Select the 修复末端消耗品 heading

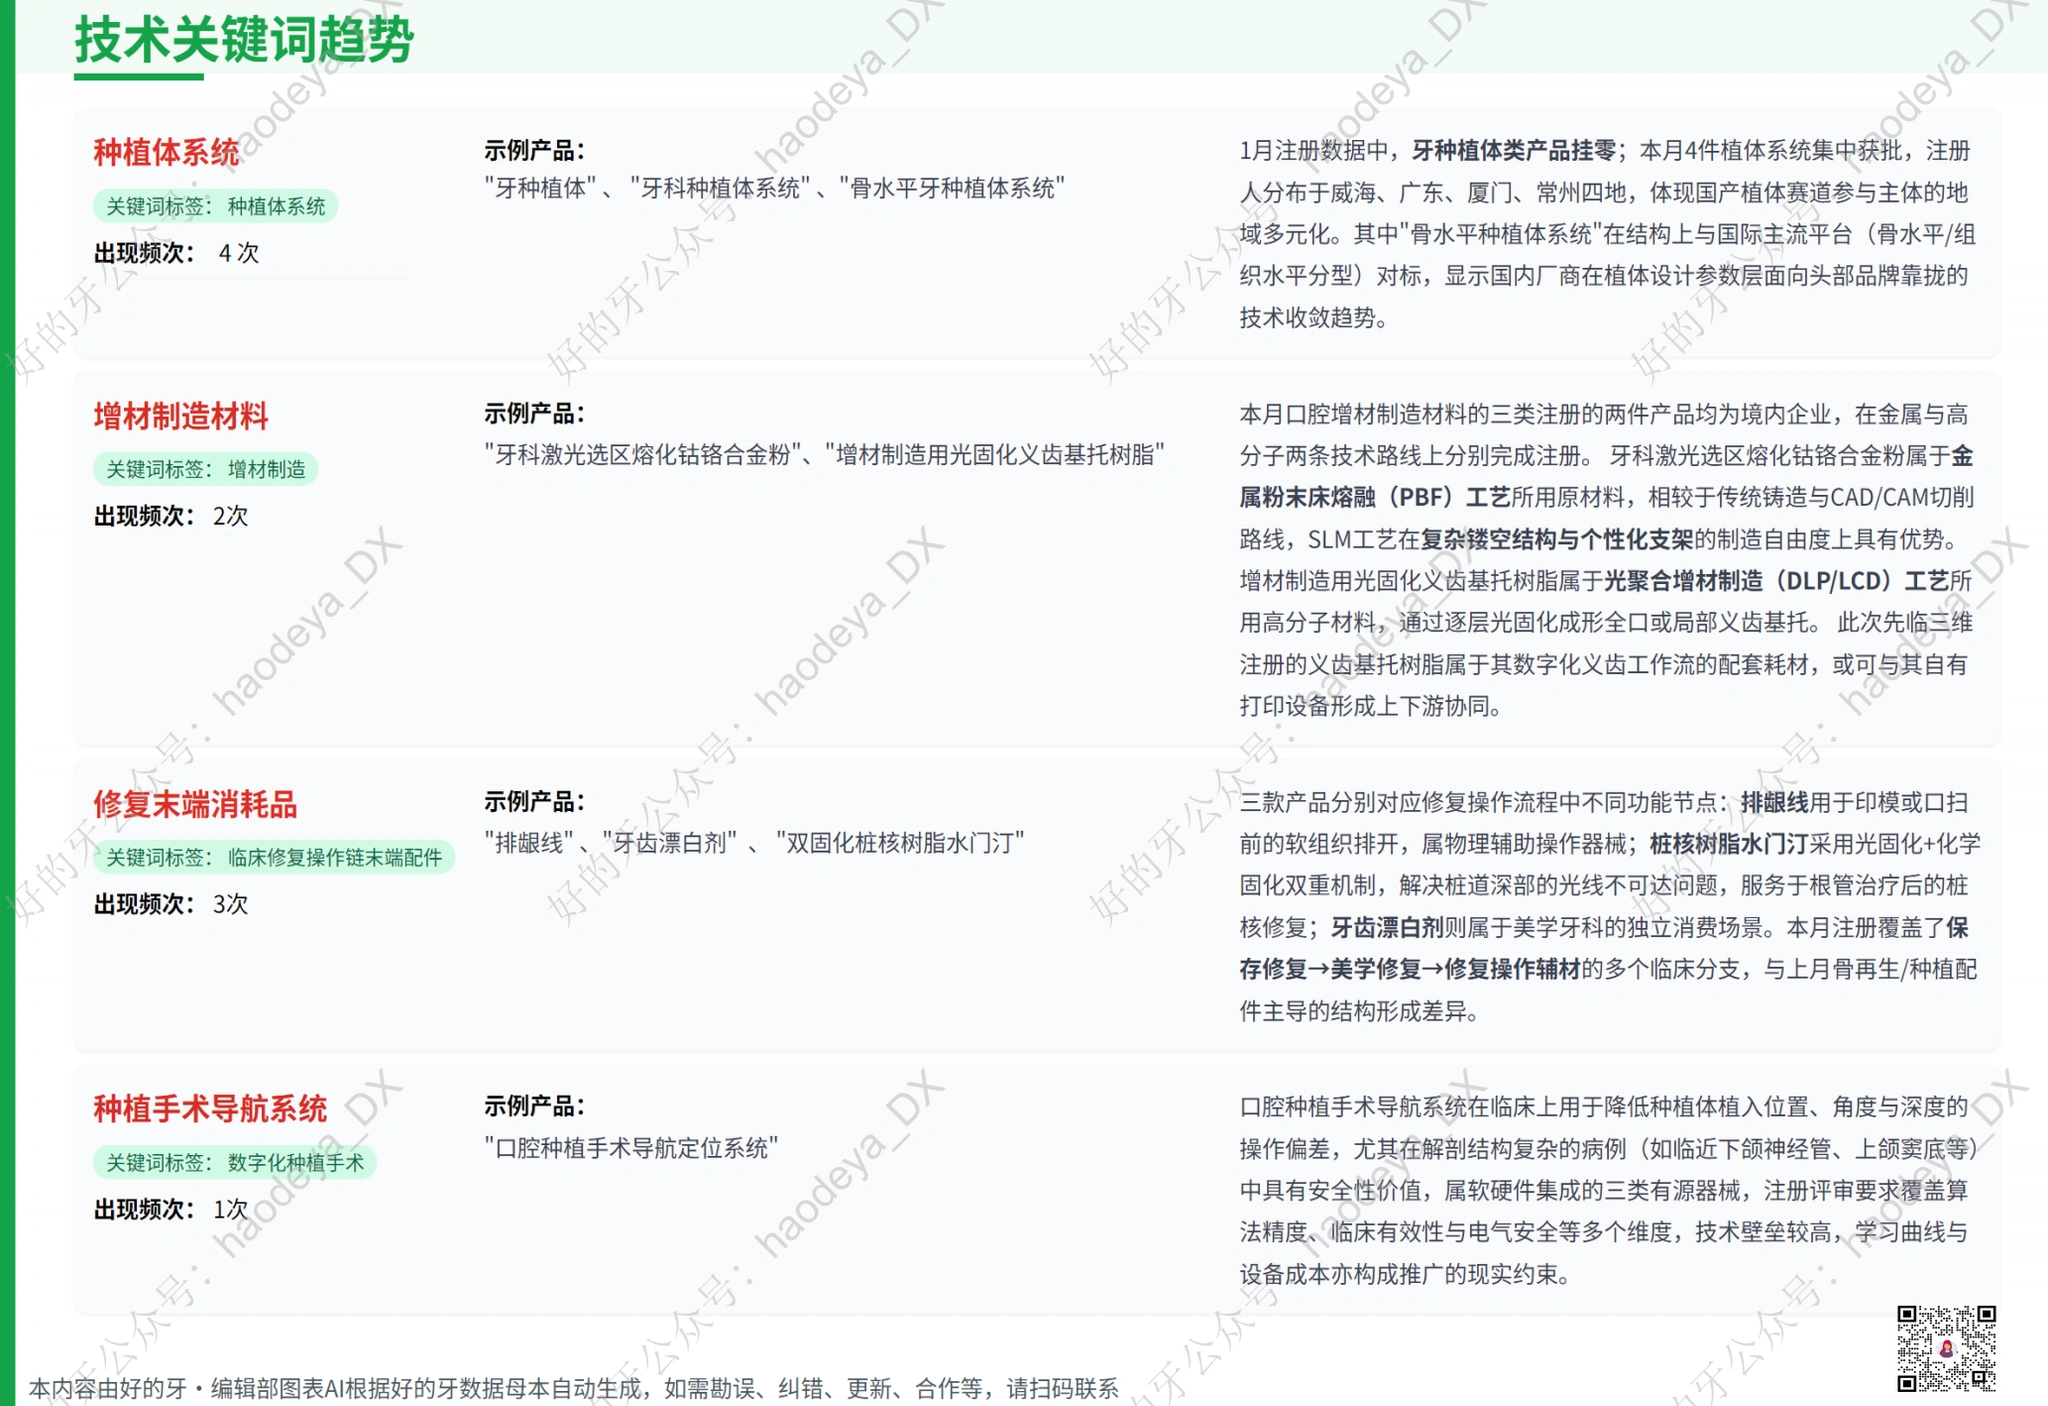pos(195,804)
